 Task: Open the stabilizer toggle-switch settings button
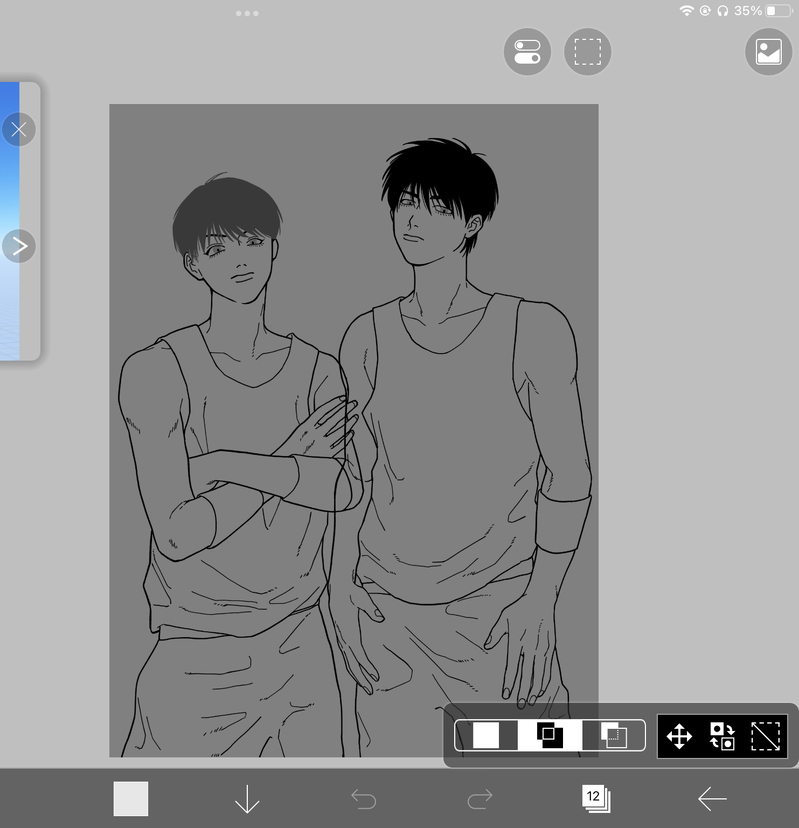(x=527, y=52)
